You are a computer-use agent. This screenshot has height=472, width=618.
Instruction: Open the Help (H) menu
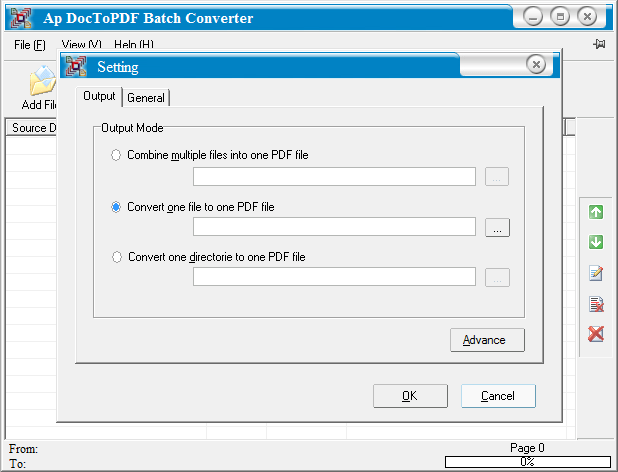[x=134, y=45]
